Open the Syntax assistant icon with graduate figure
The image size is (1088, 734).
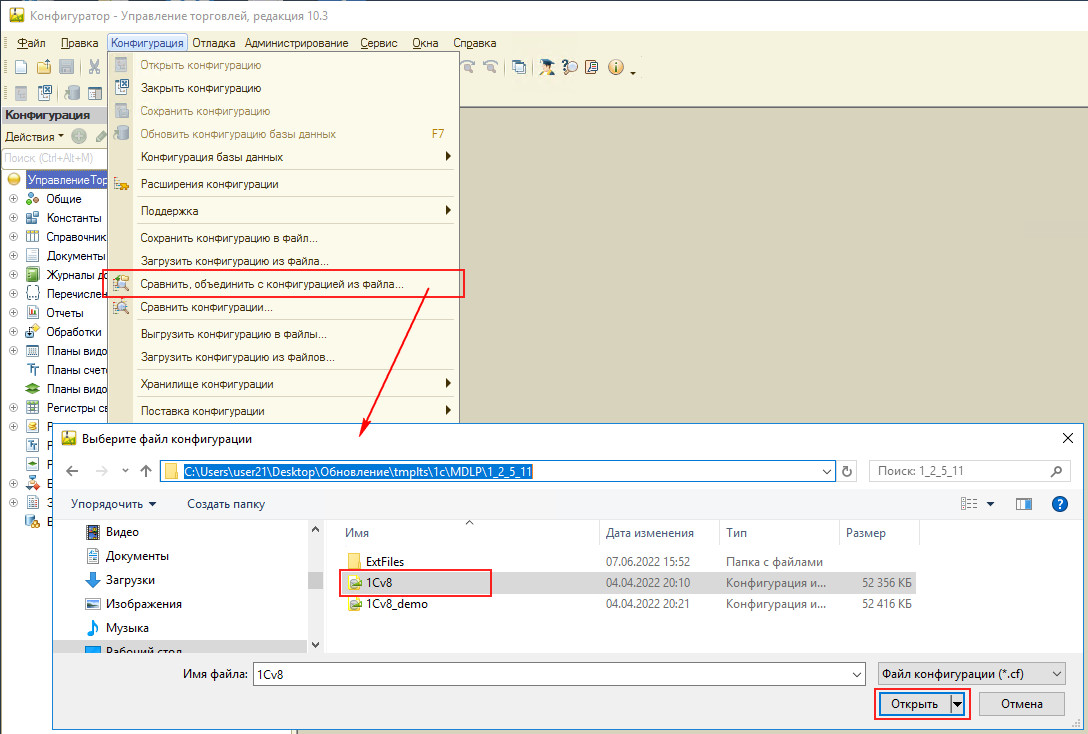point(547,67)
